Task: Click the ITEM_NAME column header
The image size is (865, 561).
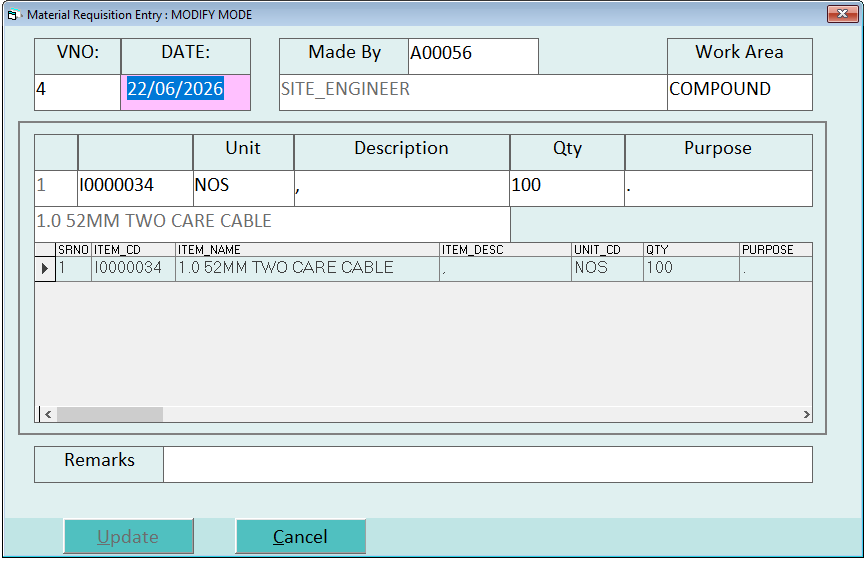Action: (307, 249)
